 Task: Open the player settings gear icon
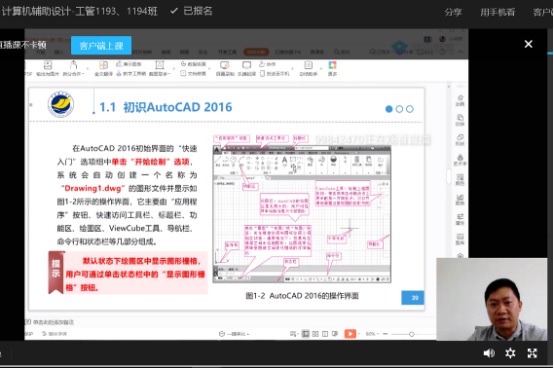coord(510,353)
